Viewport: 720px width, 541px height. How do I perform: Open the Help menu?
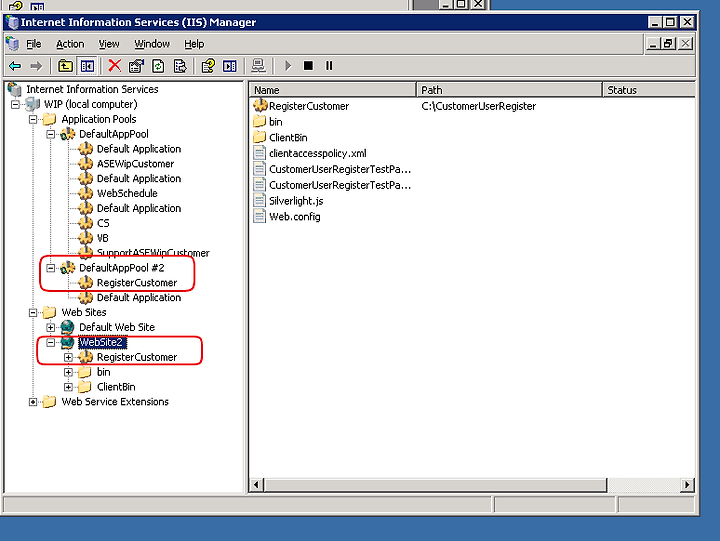[194, 44]
